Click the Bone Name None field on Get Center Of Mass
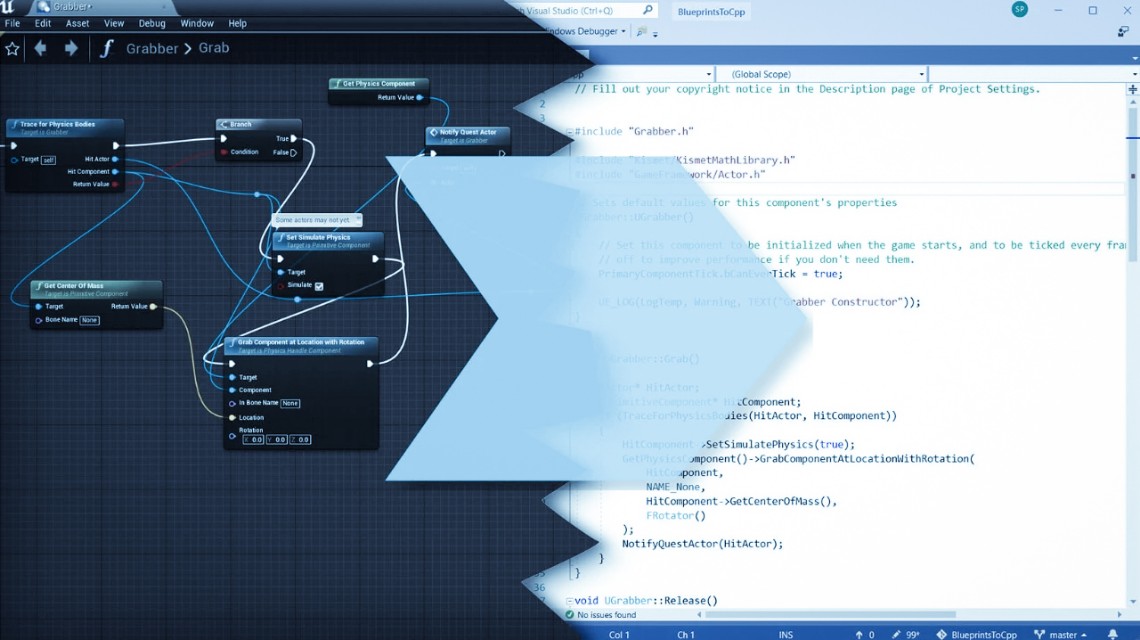Viewport: 1140px width, 640px height. [x=89, y=320]
